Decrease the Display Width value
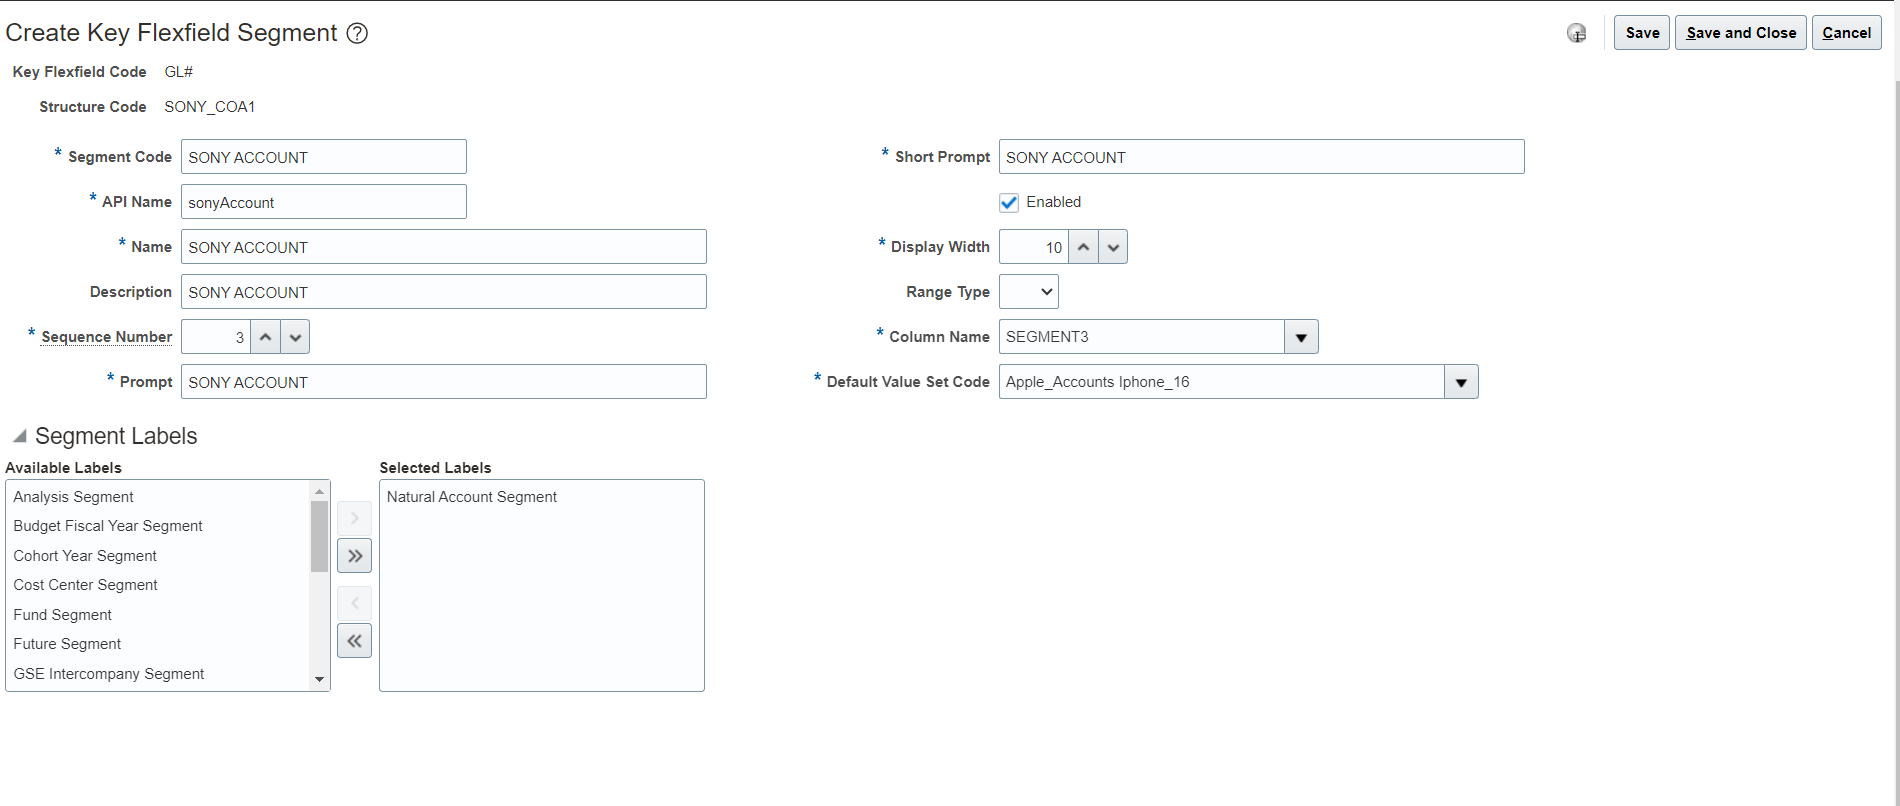The image size is (1900, 806). pos(1113,247)
